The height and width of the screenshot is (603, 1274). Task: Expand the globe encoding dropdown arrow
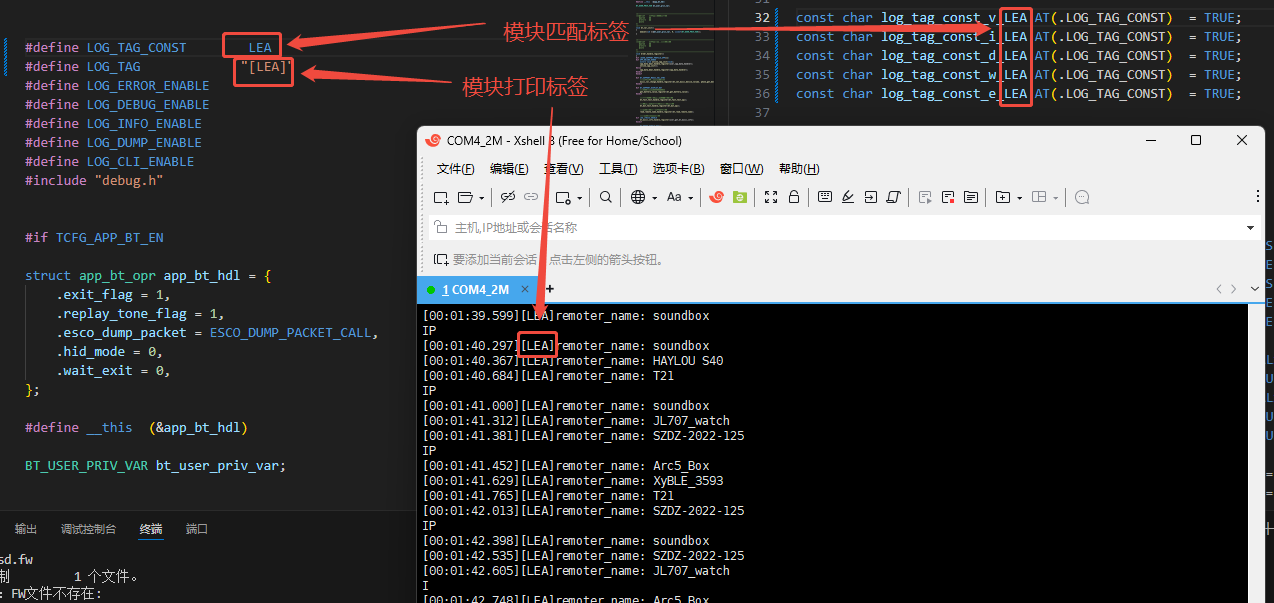[x=654, y=198]
